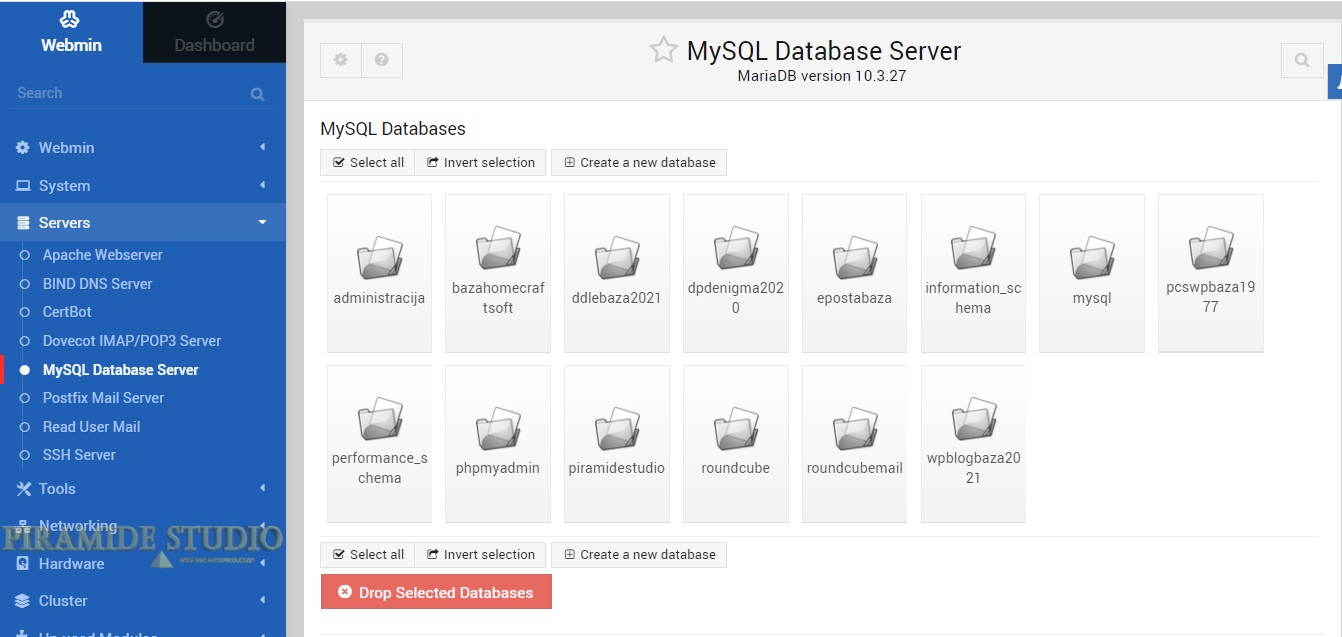Click the module configuration gear icon
The width and height of the screenshot is (1342, 637).
point(340,60)
